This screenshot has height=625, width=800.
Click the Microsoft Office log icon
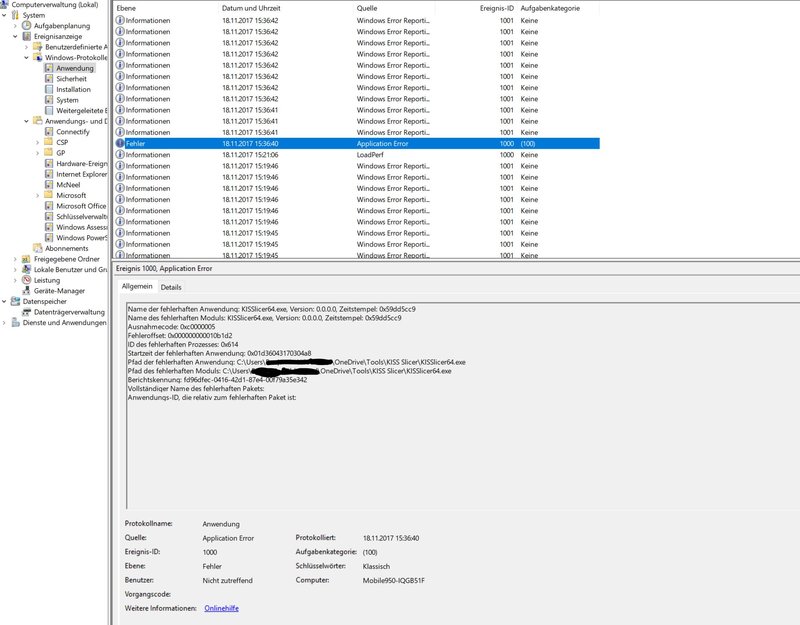(49, 206)
